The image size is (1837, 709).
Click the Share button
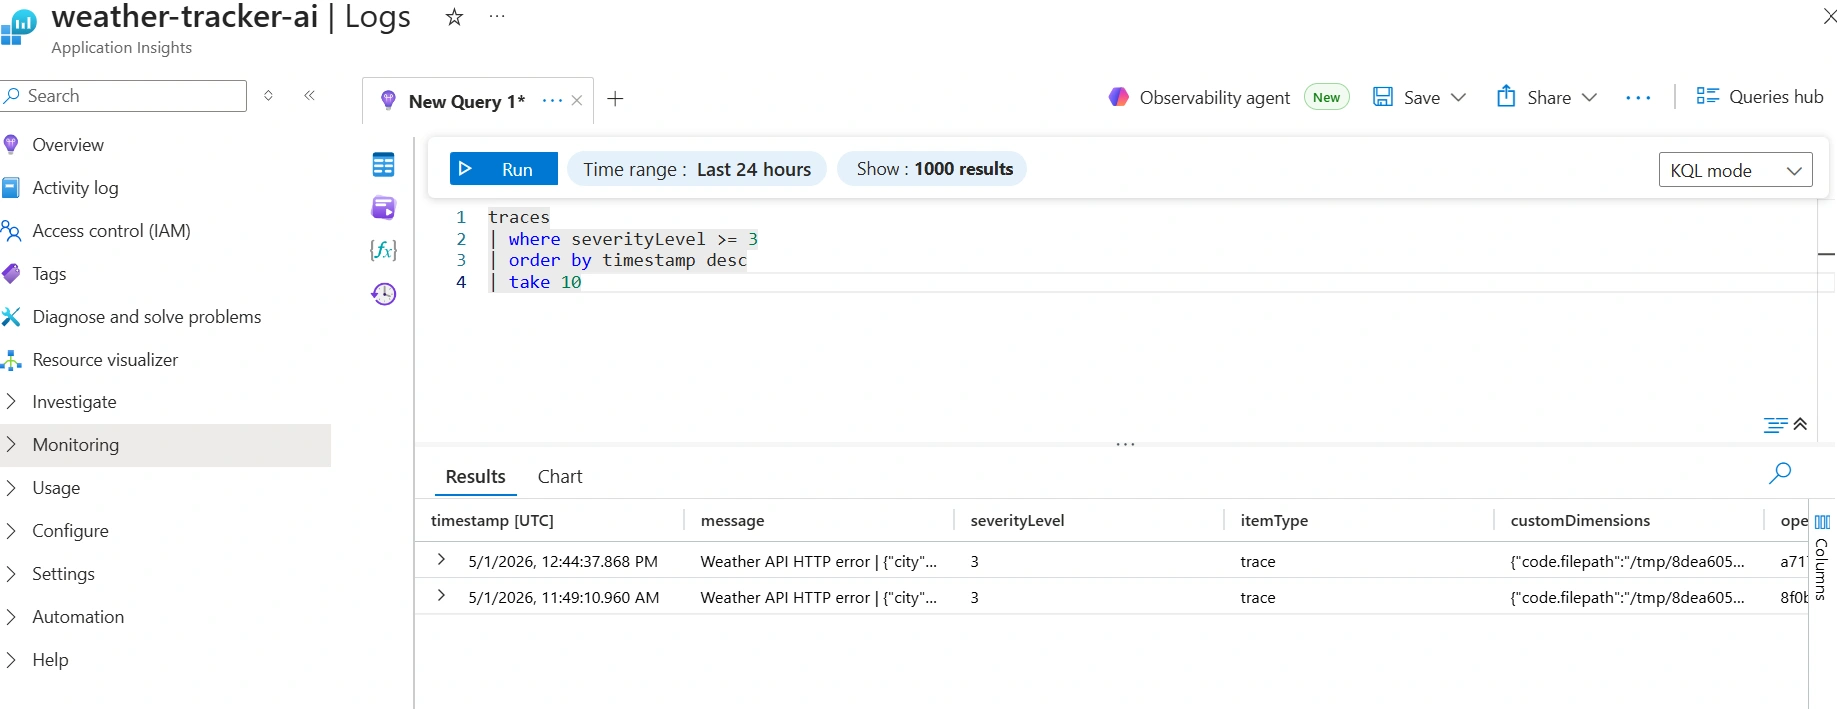(1534, 97)
